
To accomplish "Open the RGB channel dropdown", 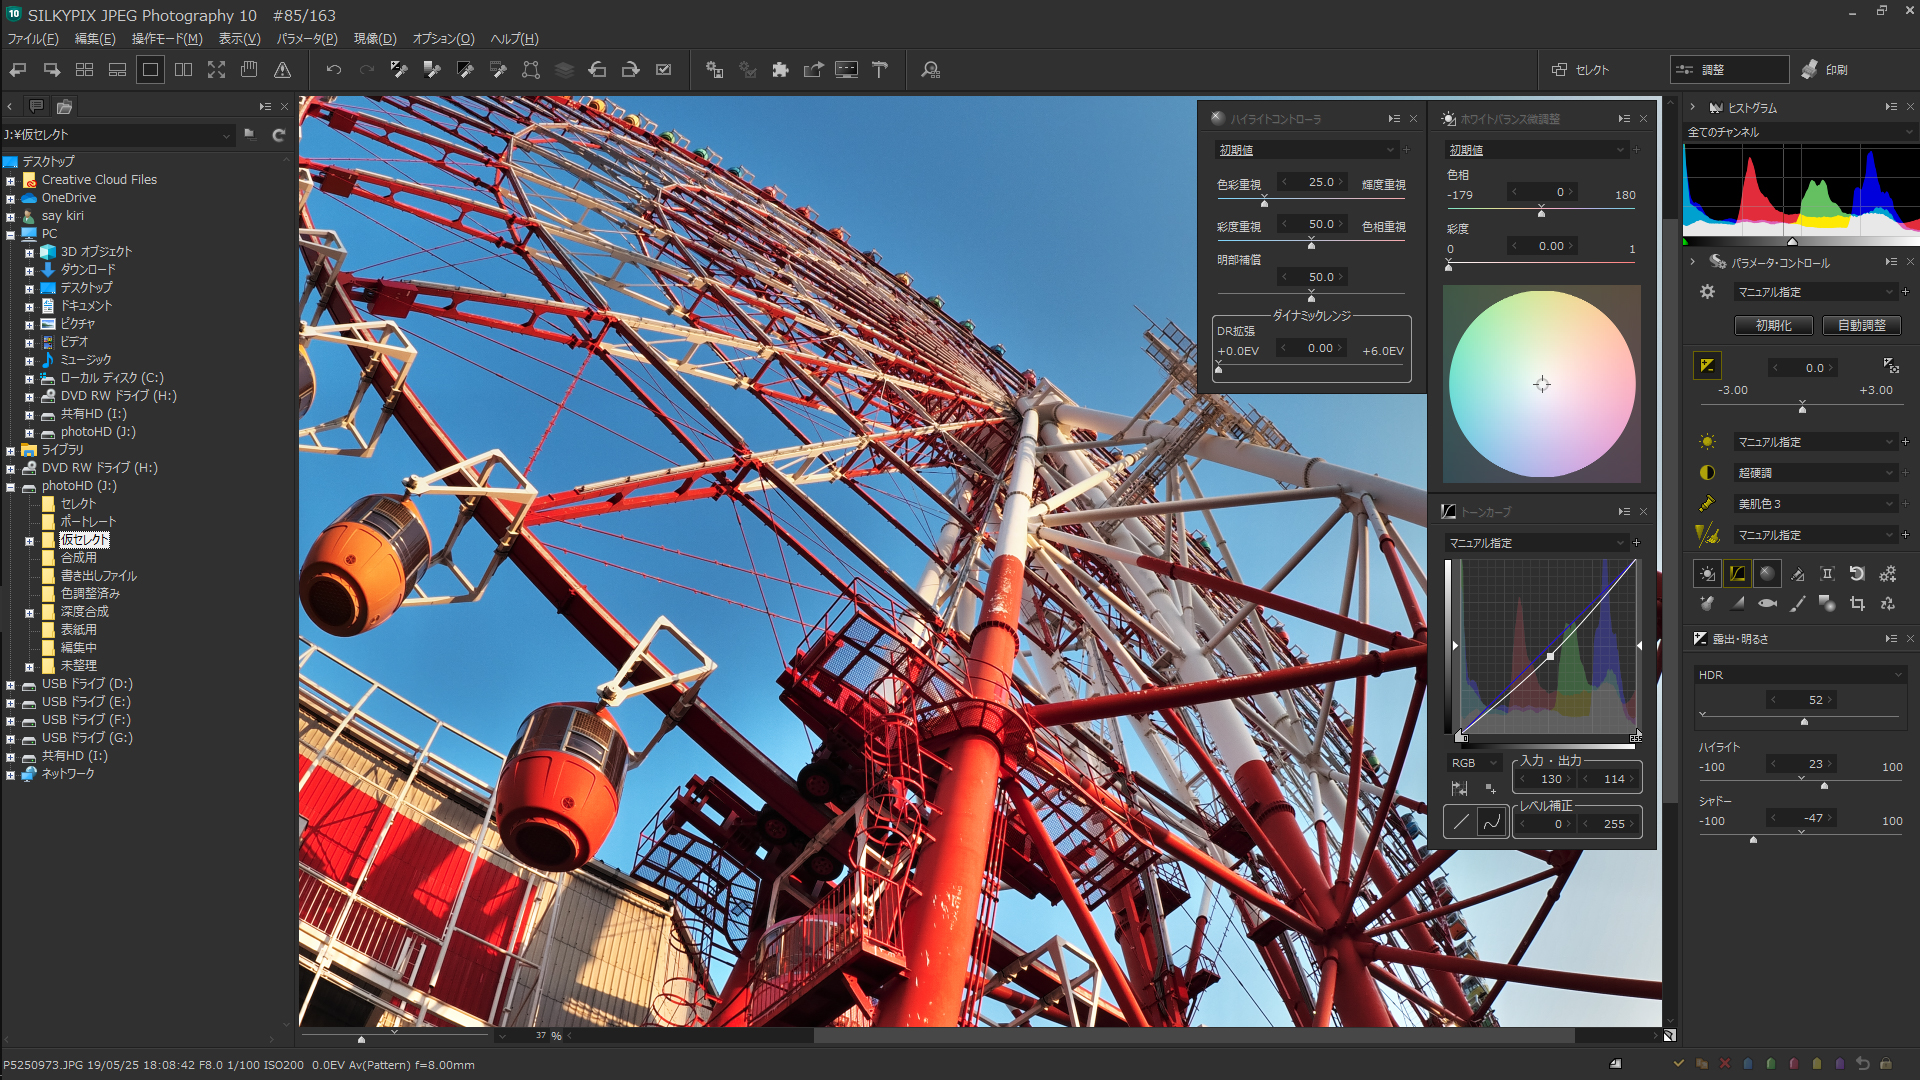I will pyautogui.click(x=1474, y=763).
